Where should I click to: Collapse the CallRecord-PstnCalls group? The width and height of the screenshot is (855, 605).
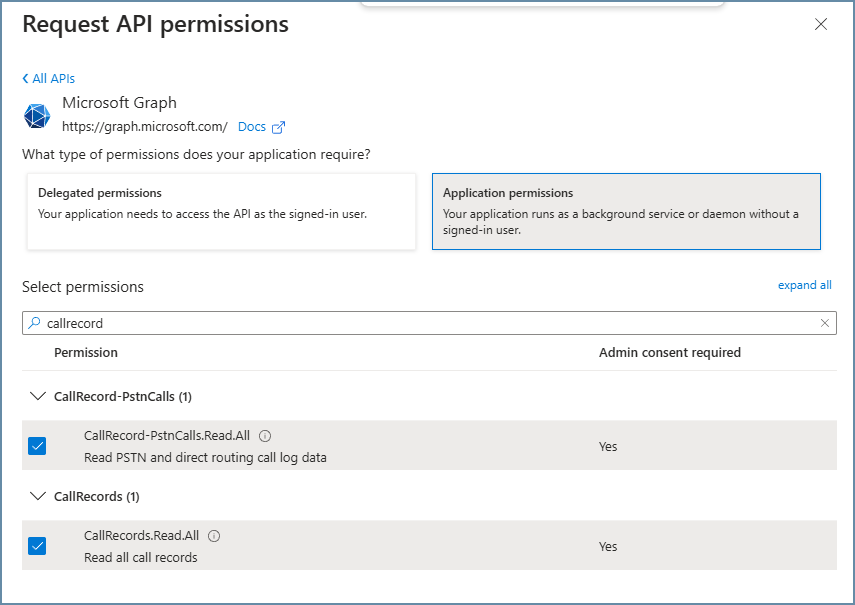(39, 396)
